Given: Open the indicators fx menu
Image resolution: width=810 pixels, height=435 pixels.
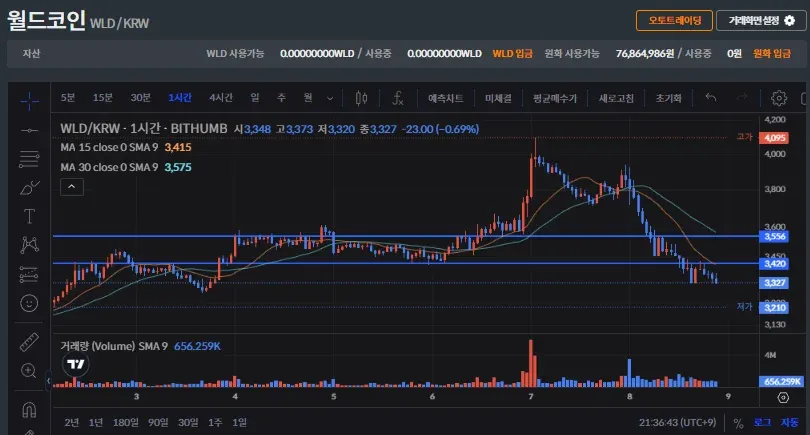Looking at the screenshot, I should click(397, 98).
